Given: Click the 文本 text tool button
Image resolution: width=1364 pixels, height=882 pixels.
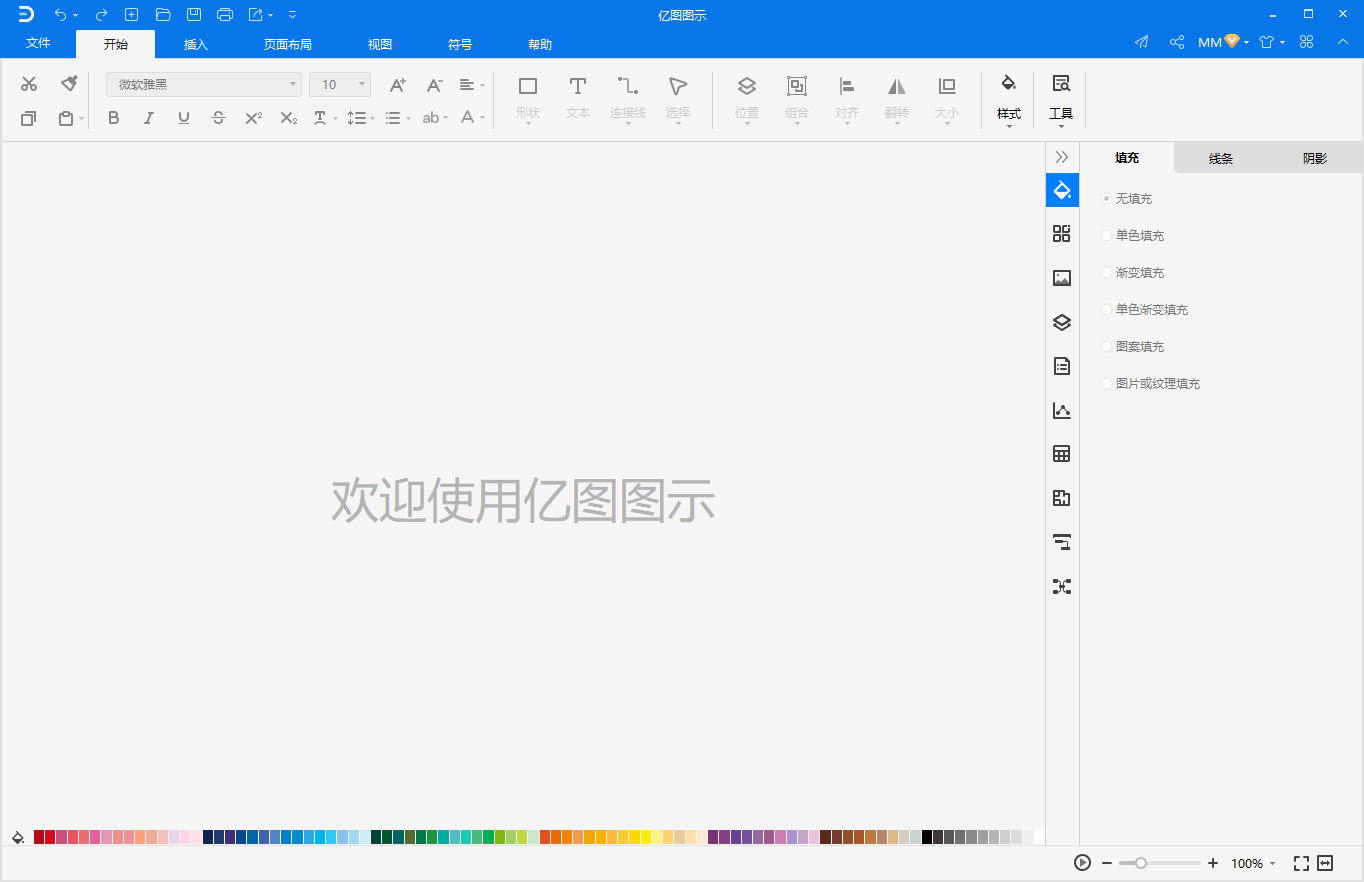Looking at the screenshot, I should pyautogui.click(x=578, y=100).
